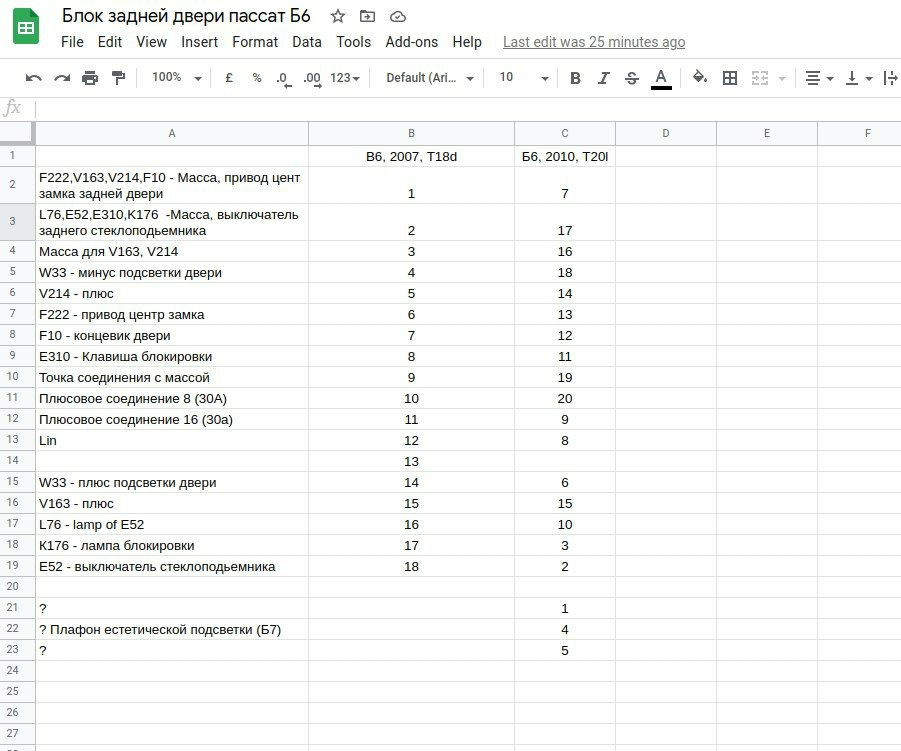Screen dimensions: 901x751
Task: Open the Help menu
Action: [x=467, y=42]
